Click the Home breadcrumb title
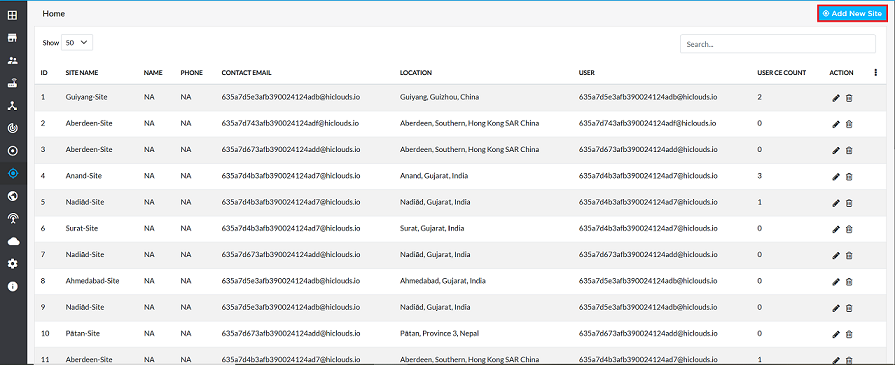 tap(54, 14)
